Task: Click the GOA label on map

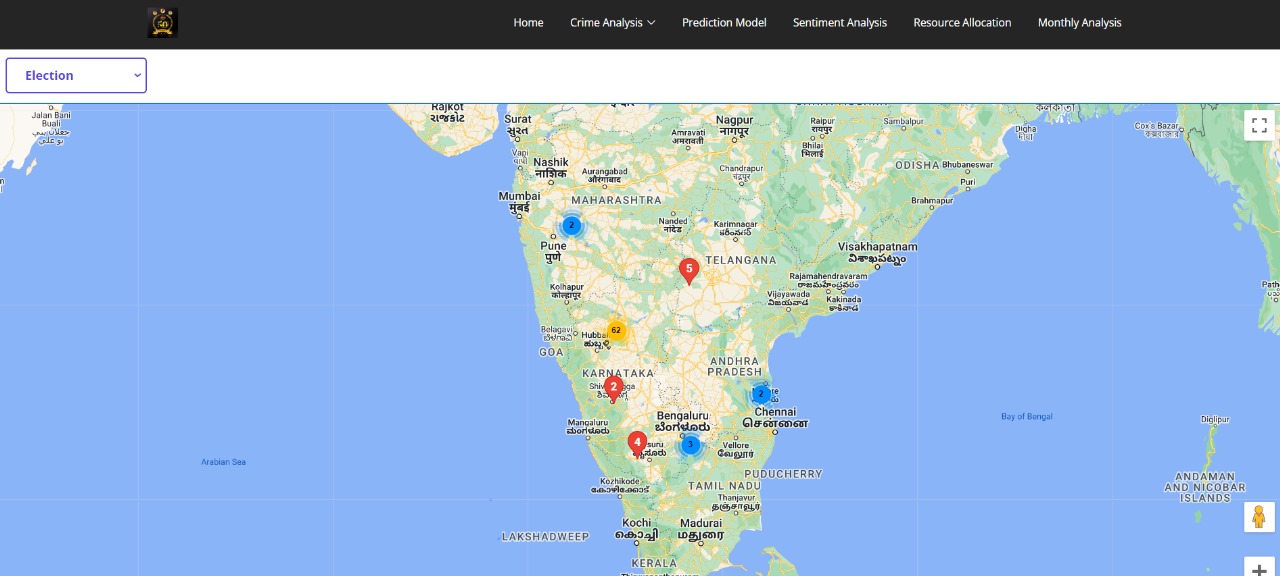Action: pyautogui.click(x=552, y=352)
